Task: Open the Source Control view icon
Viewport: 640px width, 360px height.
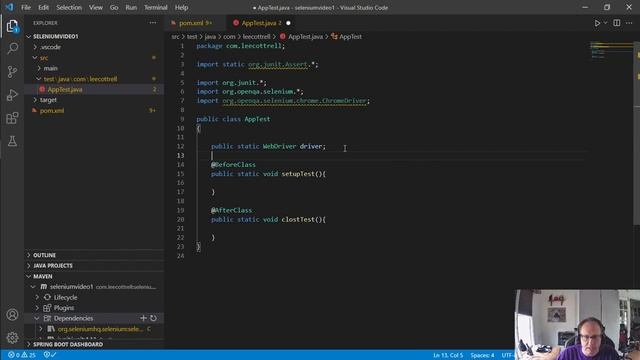Action: 12,72
